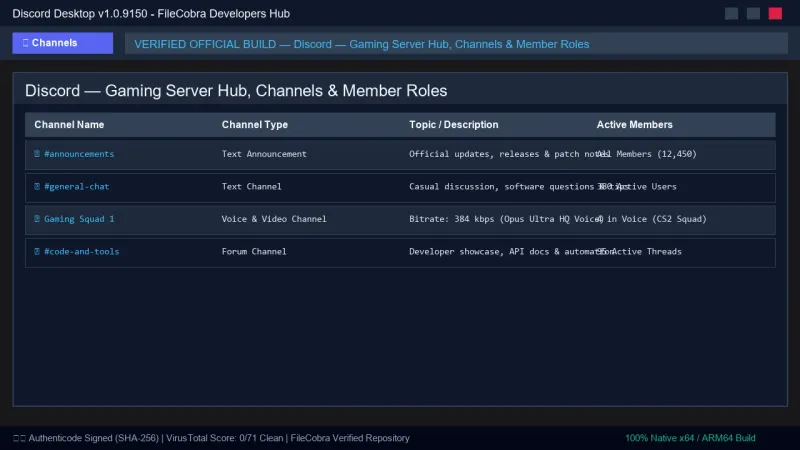Open the #general-chat channel link
The image size is (800, 450).
coord(77,186)
